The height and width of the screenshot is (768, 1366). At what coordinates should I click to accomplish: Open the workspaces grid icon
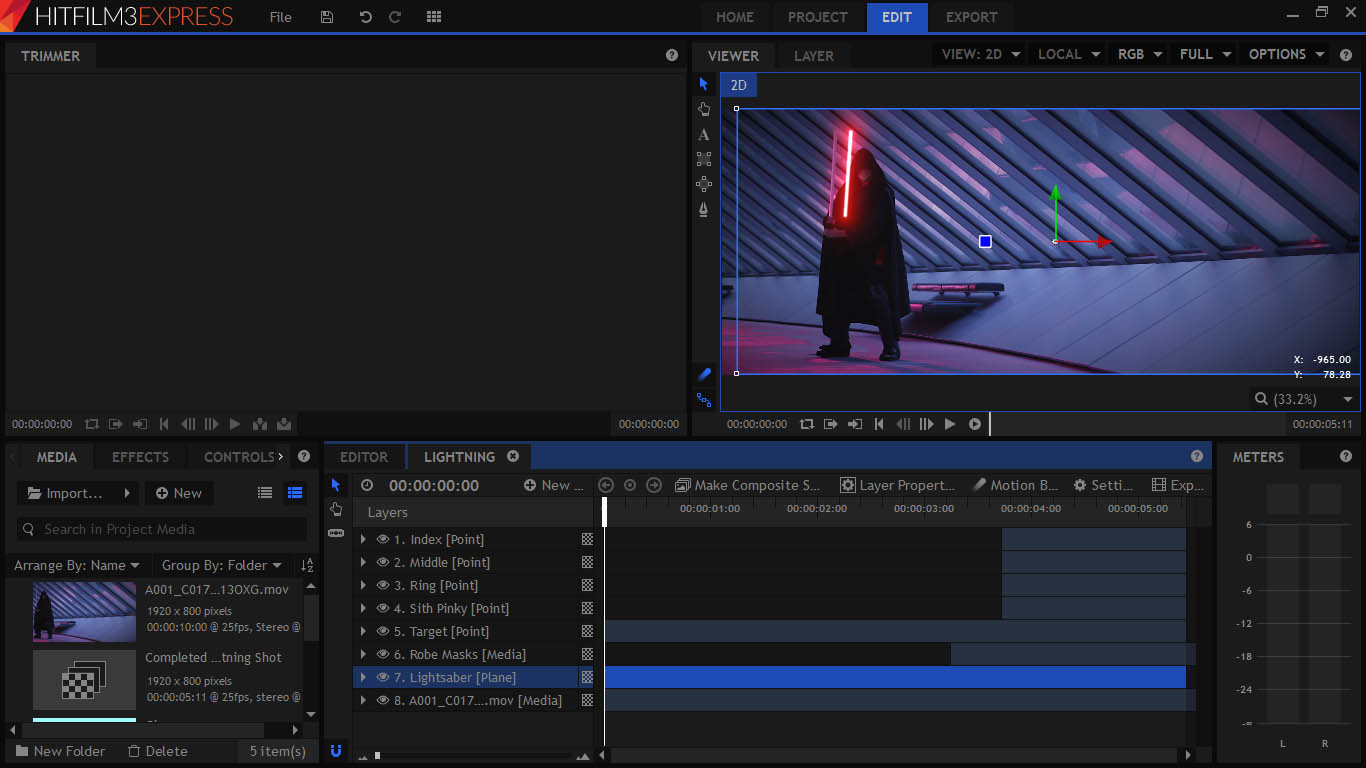pos(434,17)
